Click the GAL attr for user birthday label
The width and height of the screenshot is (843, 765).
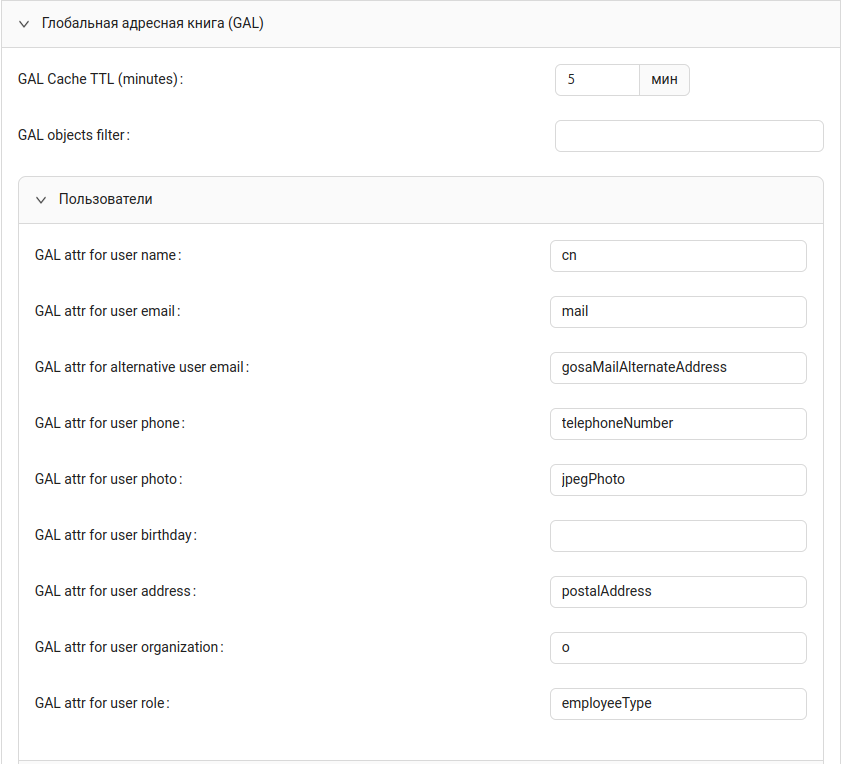point(115,535)
